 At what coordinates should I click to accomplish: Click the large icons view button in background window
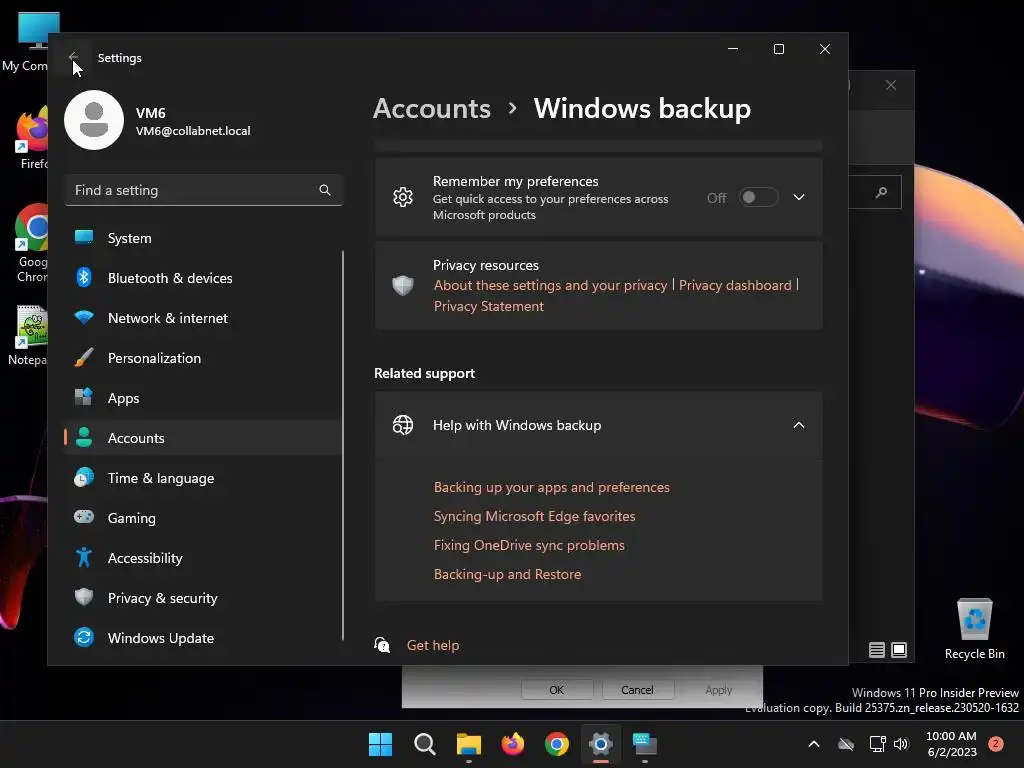coord(899,650)
